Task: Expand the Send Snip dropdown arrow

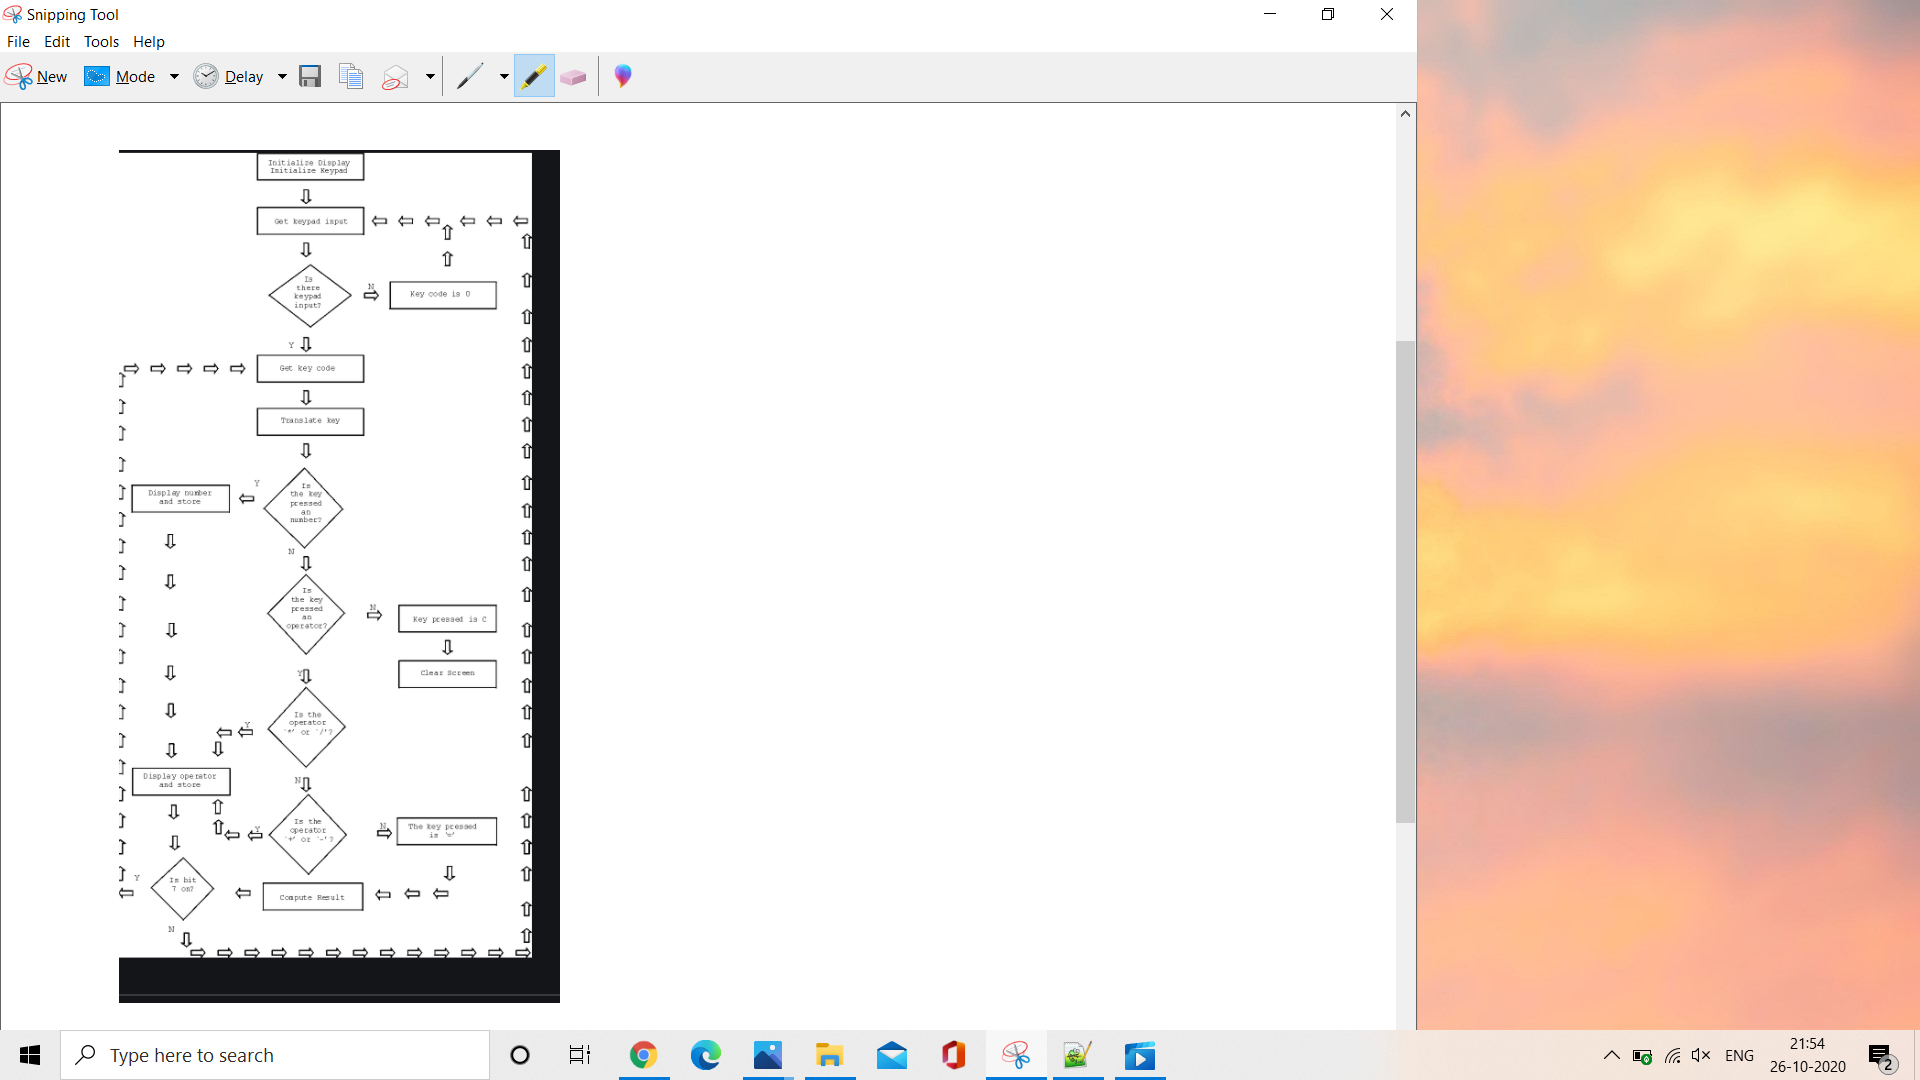Action: (x=430, y=77)
